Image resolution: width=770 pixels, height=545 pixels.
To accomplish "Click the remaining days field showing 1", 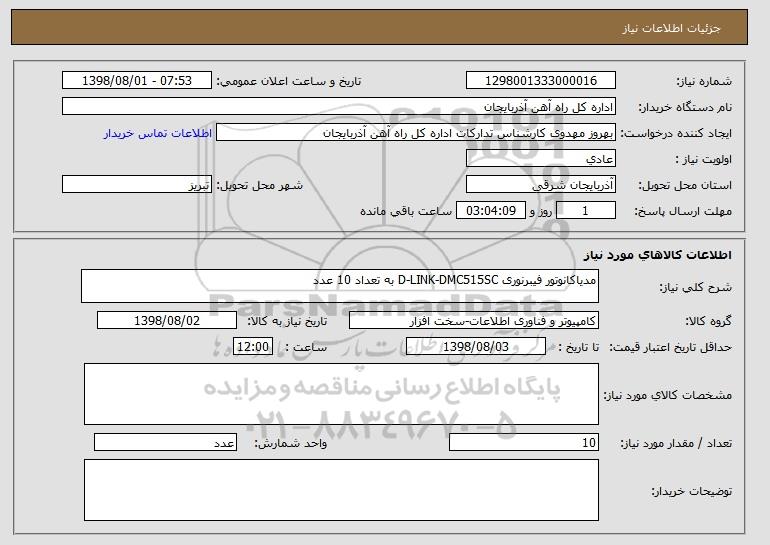I will click(x=586, y=211).
